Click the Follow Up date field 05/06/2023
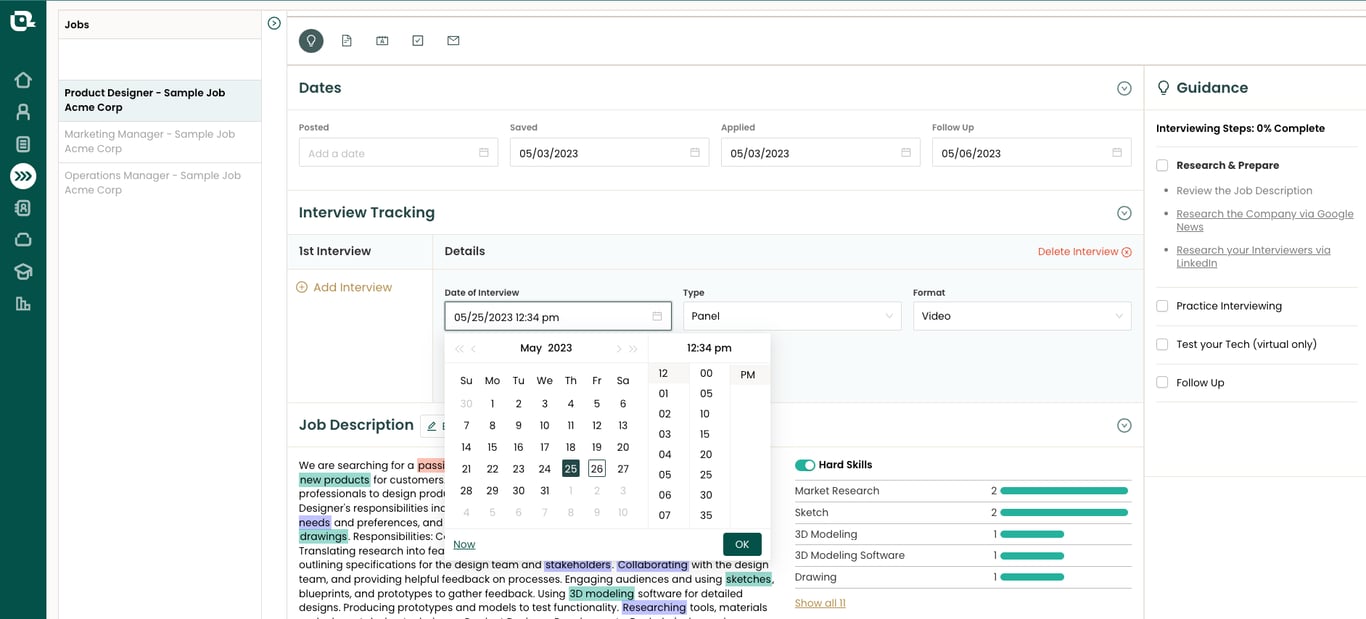The width and height of the screenshot is (1366, 619). coord(1031,153)
